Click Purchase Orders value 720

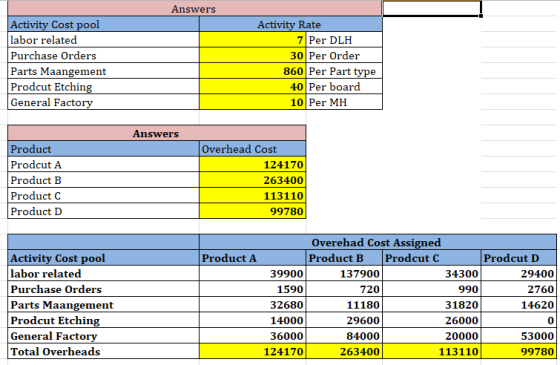(x=344, y=289)
